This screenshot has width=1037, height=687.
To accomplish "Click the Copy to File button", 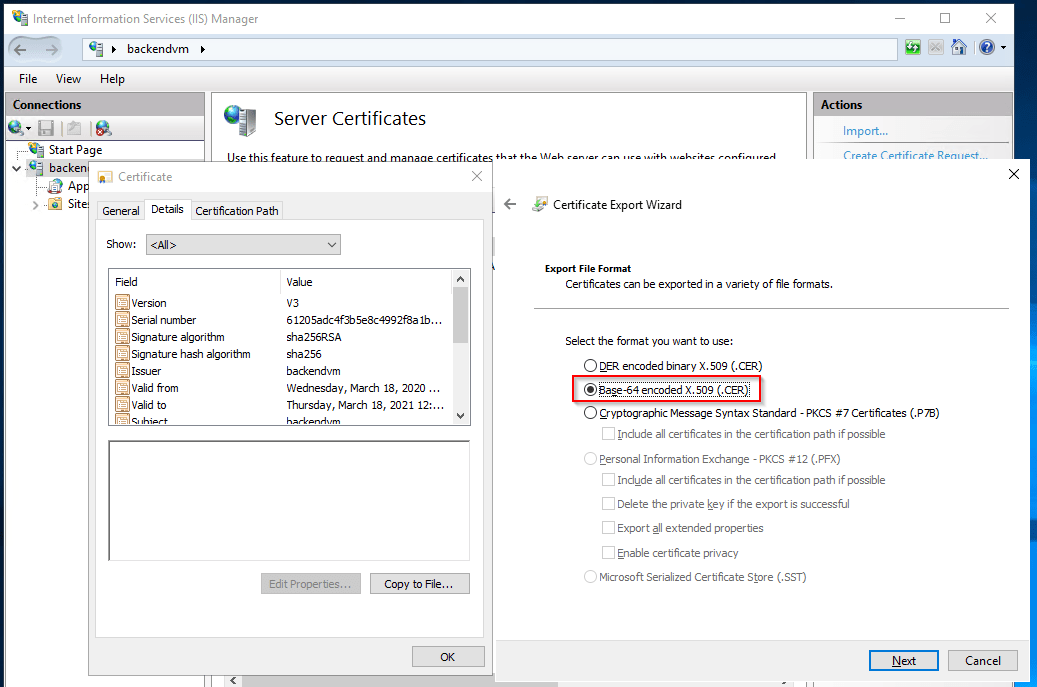I will point(419,584).
